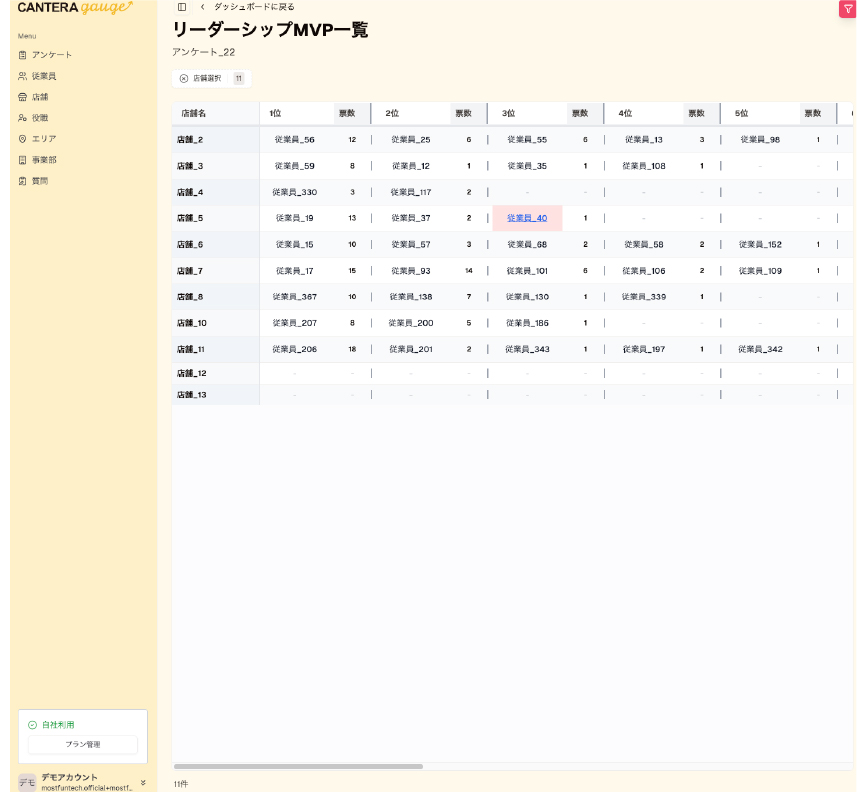Open the filter icon at top right
The height and width of the screenshot is (792, 857).
(x=847, y=8)
